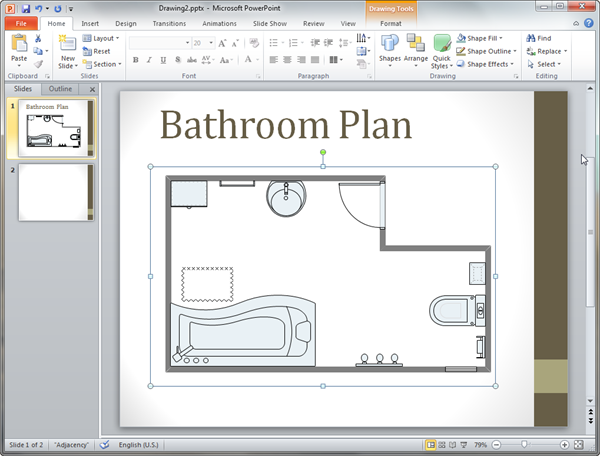Switch to the Outline pane tab
This screenshot has height=456, width=600.
pos(61,89)
